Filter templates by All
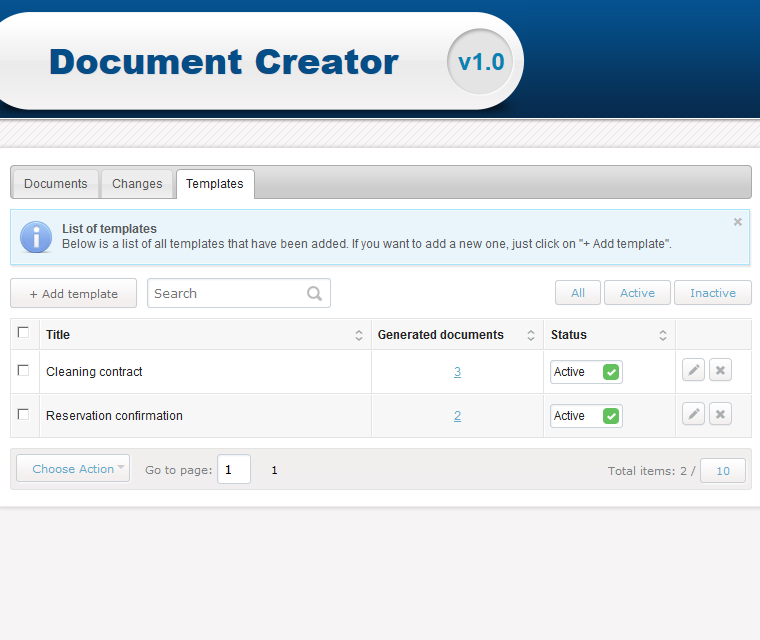This screenshot has height=640, width=760. (578, 293)
